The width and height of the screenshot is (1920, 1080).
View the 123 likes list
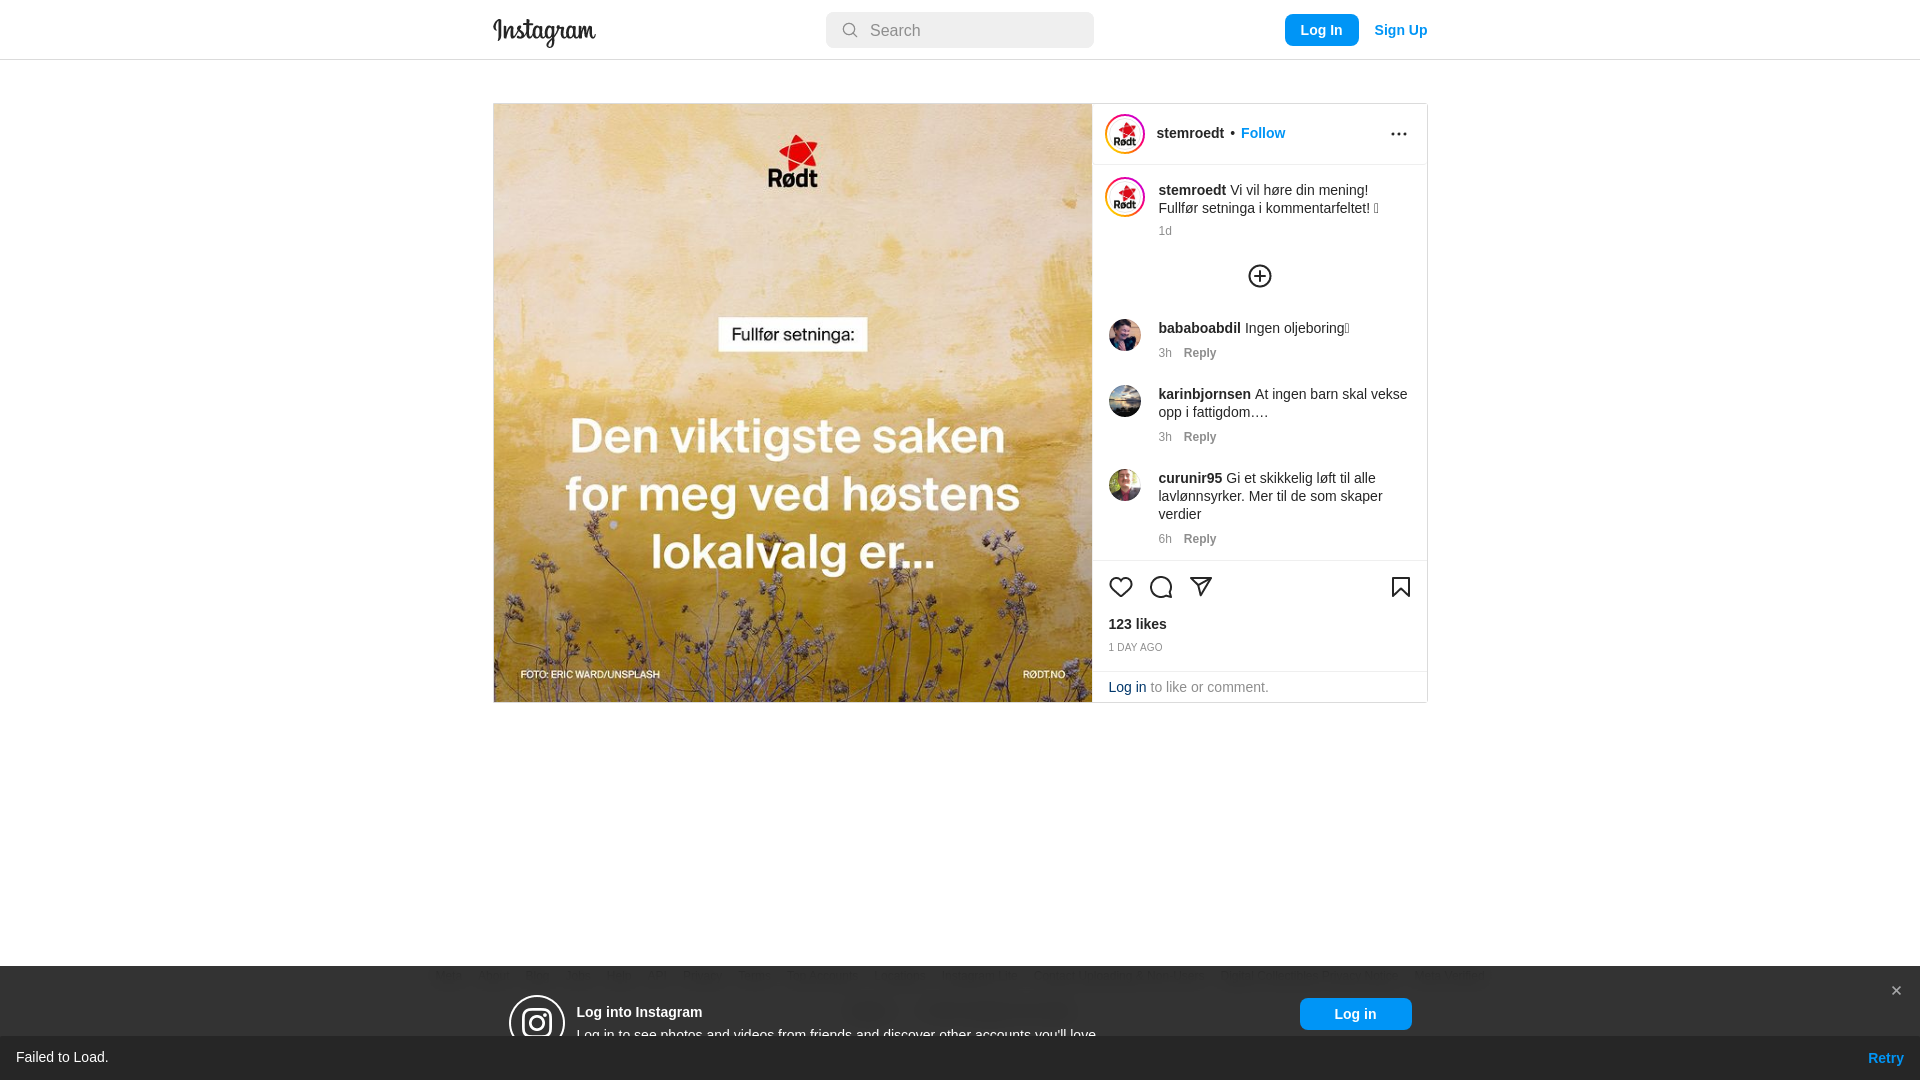pos(1137,624)
